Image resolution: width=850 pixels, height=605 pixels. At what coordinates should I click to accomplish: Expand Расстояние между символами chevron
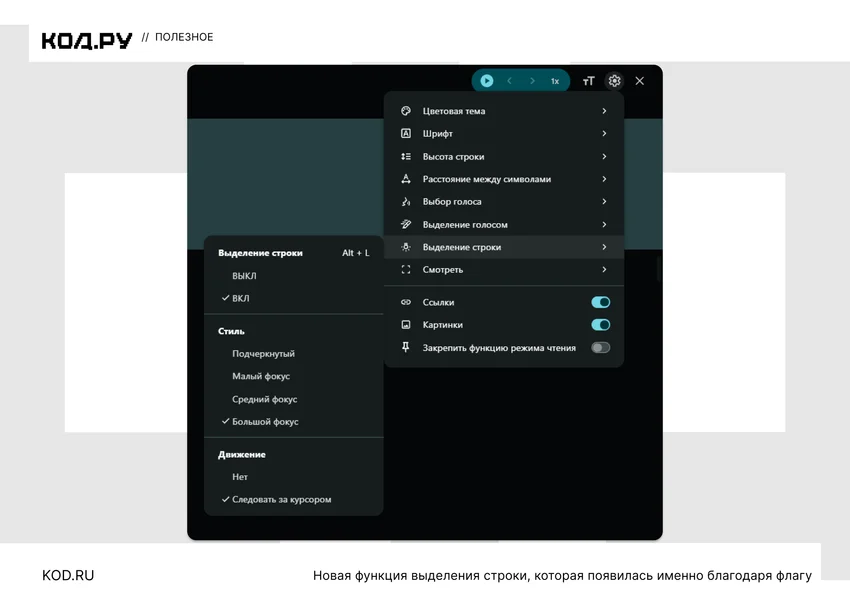604,179
